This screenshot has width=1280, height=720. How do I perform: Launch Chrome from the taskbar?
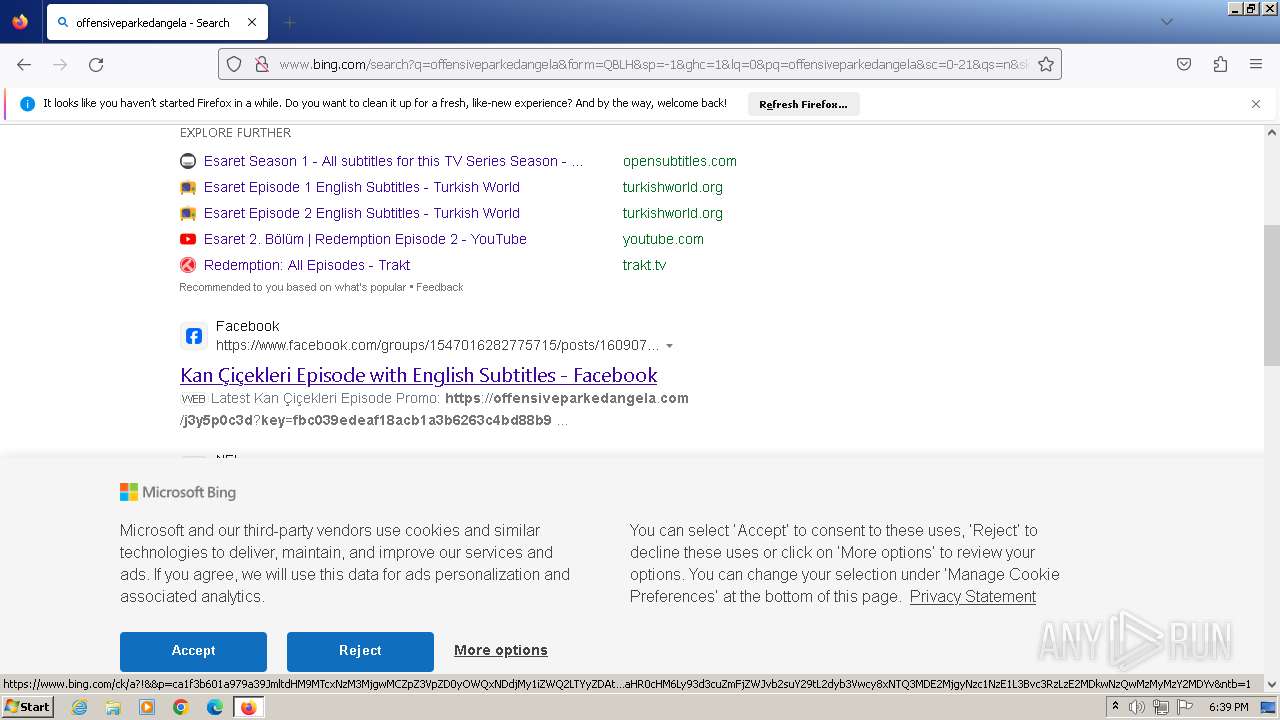coord(181,707)
